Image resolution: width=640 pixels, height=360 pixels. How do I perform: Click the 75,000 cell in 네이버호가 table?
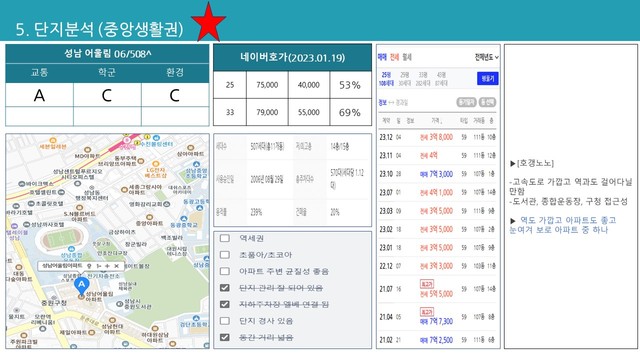tap(267, 85)
